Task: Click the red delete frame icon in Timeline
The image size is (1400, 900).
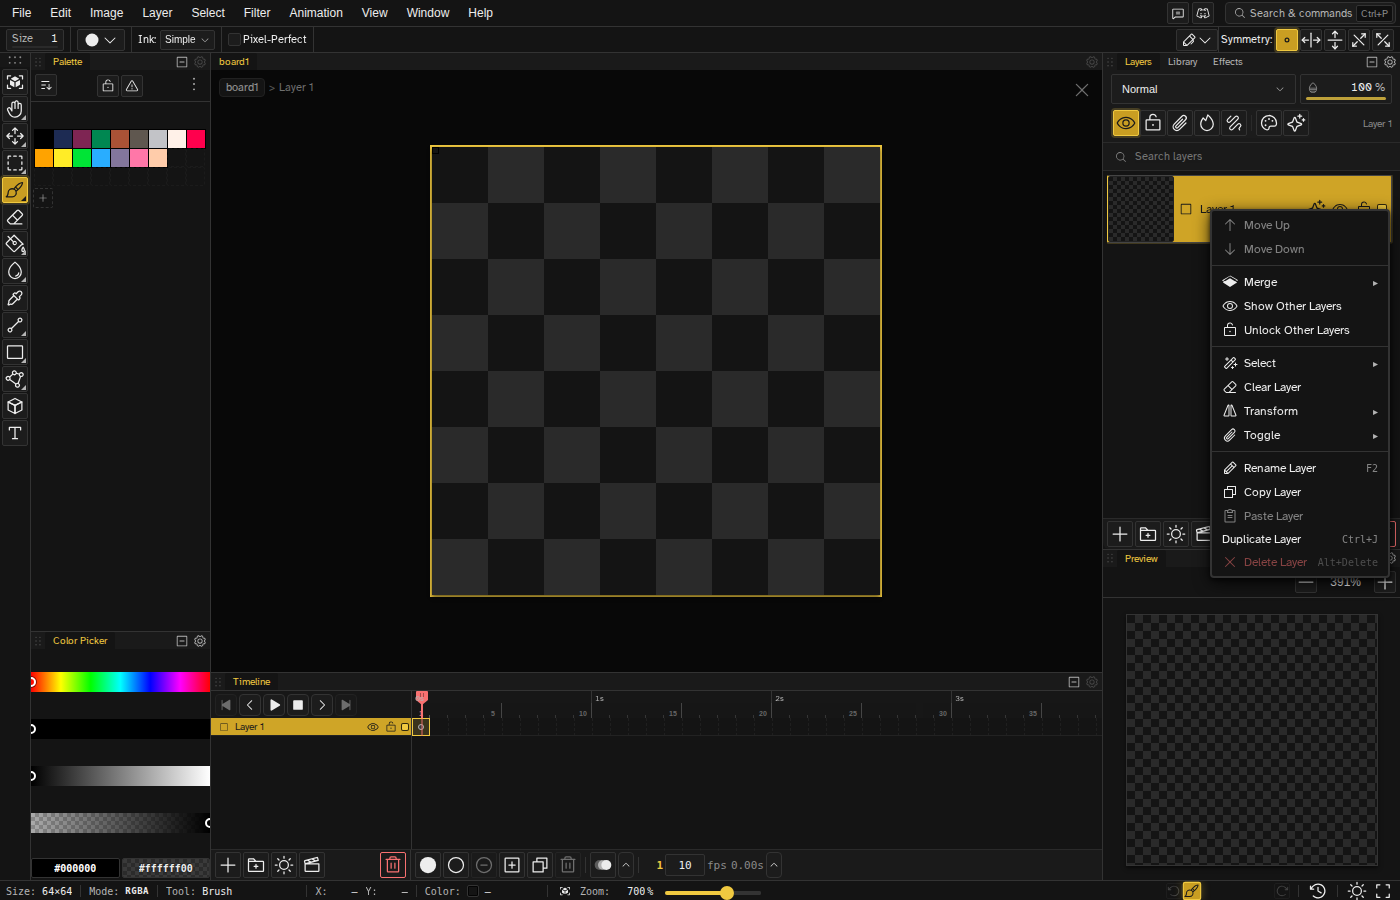Action: (x=393, y=865)
